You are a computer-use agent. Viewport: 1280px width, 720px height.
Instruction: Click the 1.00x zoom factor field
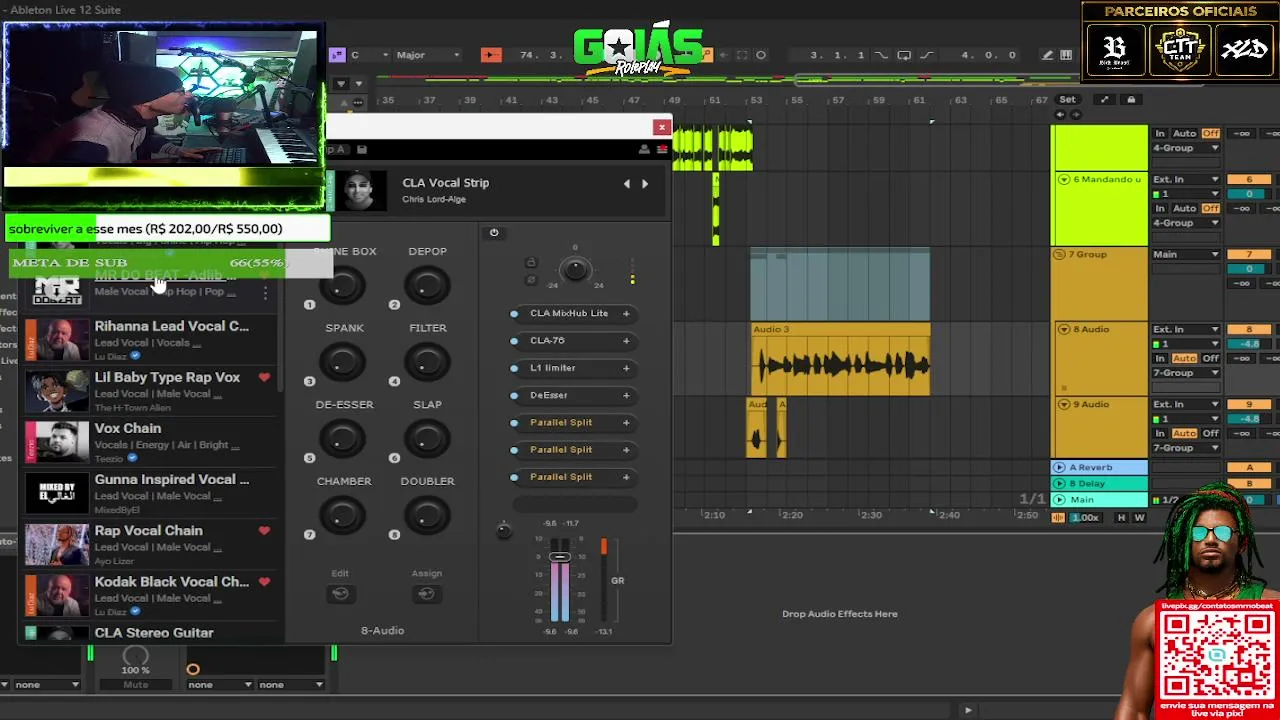point(1086,518)
